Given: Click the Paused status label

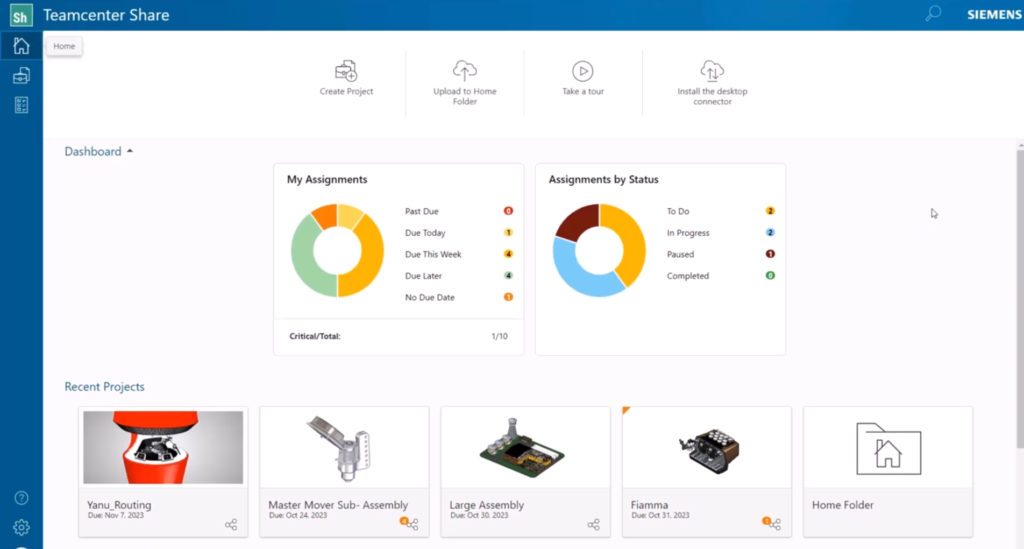Looking at the screenshot, I should tap(680, 254).
